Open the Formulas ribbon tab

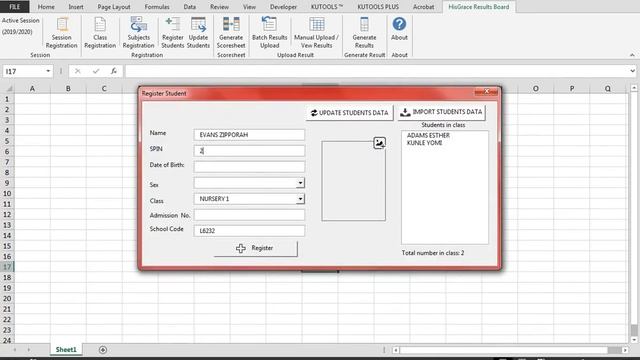tap(157, 7)
